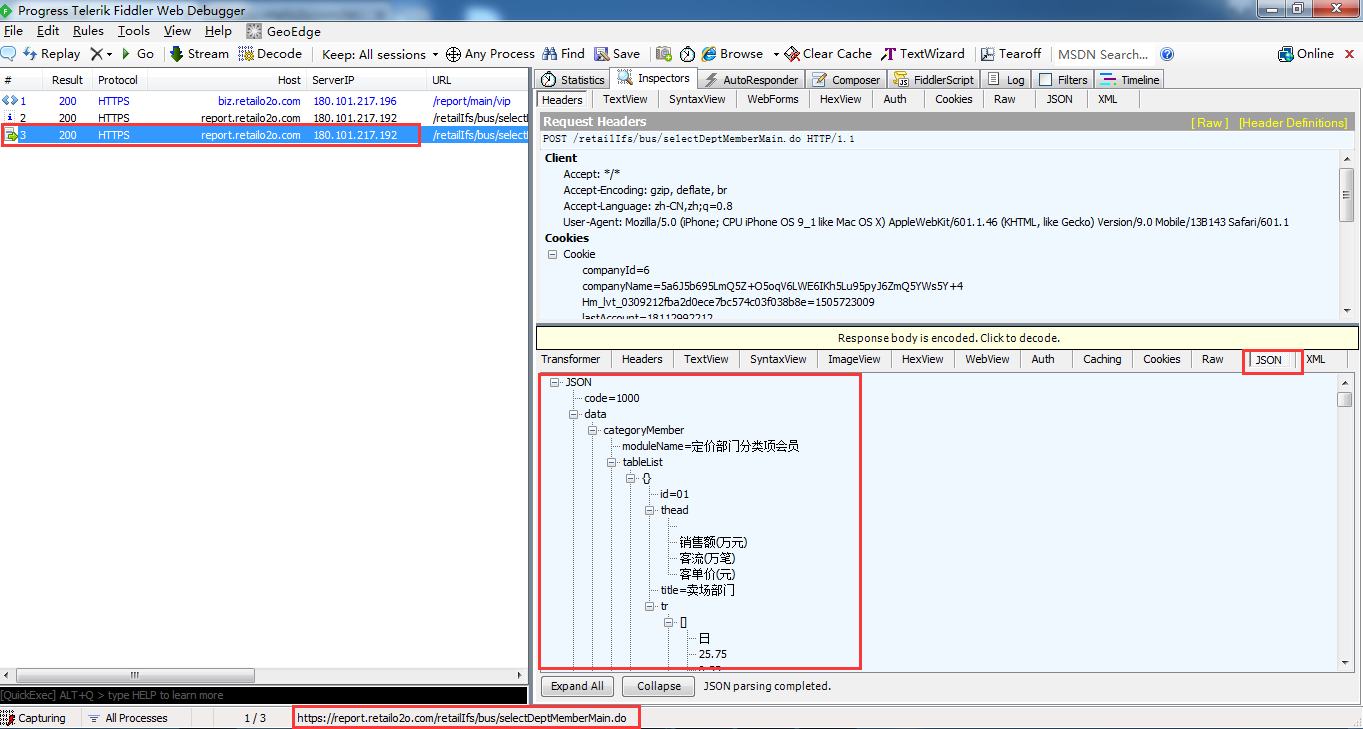Click the JSON view vertical scrollbar thumb
This screenshot has width=1363, height=729.
(1345, 399)
